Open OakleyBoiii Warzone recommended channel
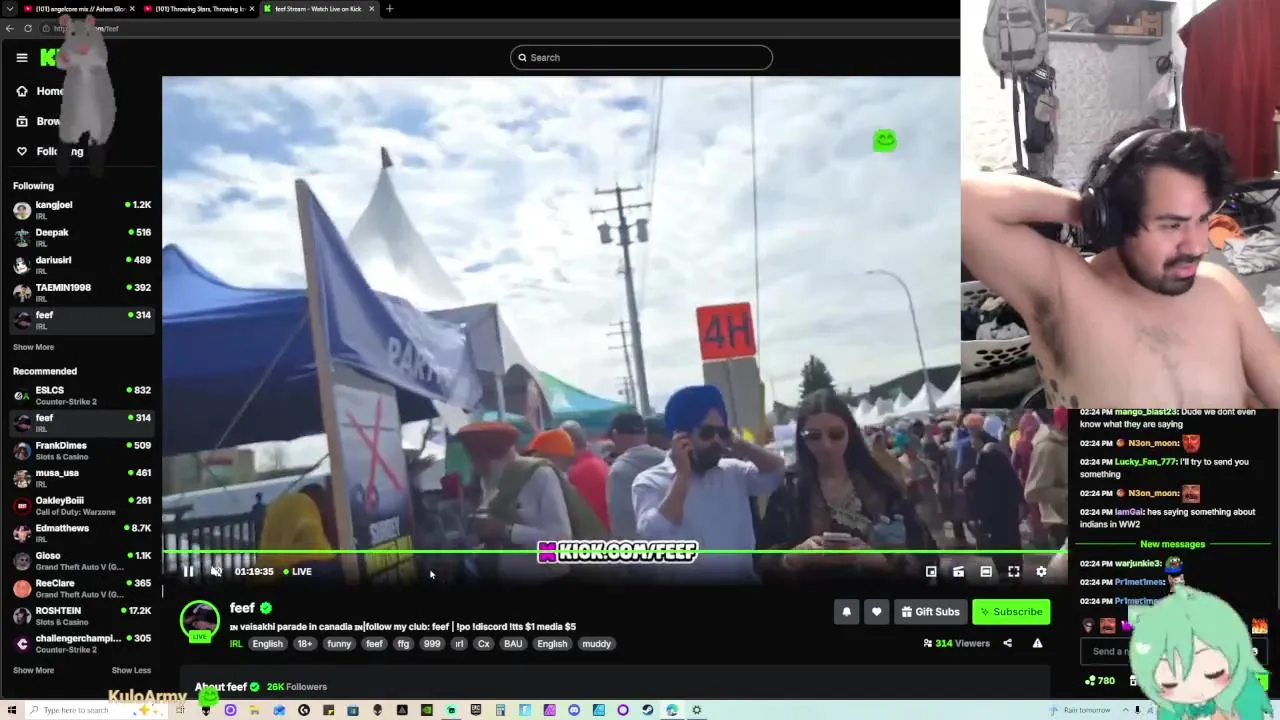Viewport: 1280px width, 720px height. click(81, 505)
